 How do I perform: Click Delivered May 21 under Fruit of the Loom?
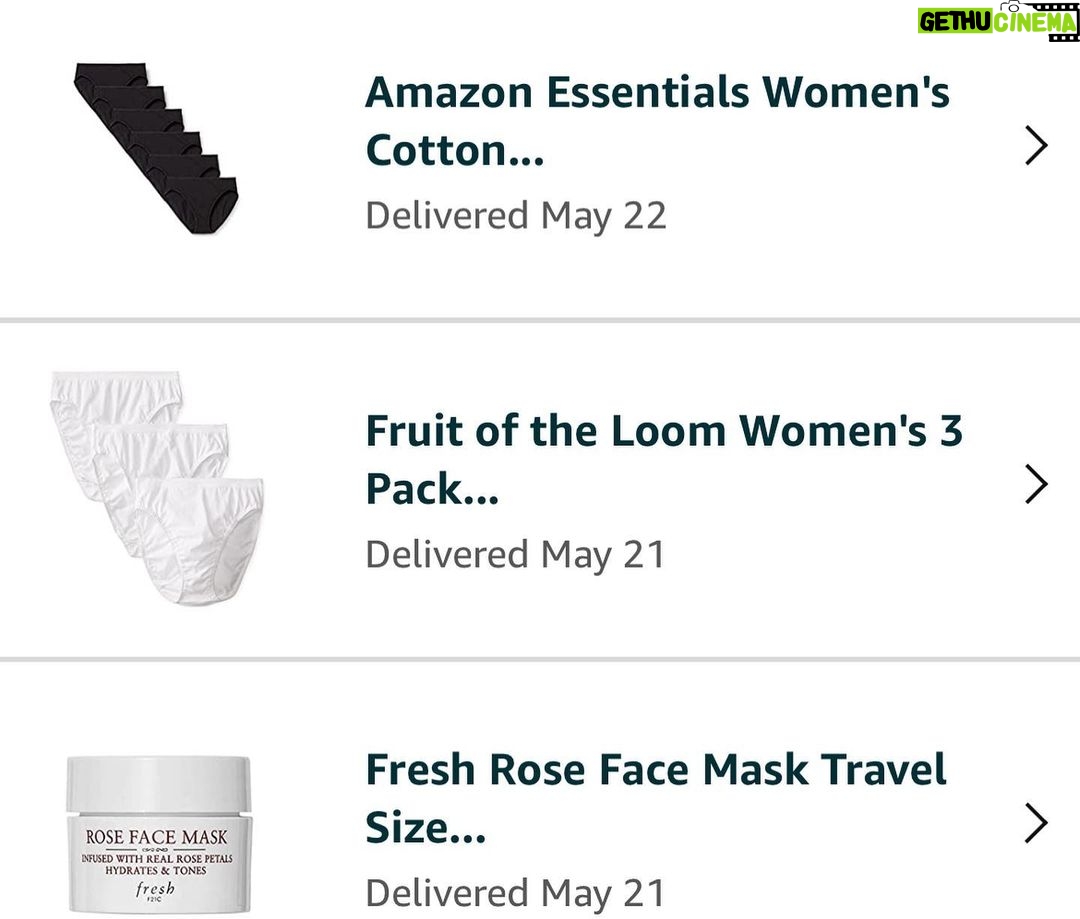coord(515,555)
